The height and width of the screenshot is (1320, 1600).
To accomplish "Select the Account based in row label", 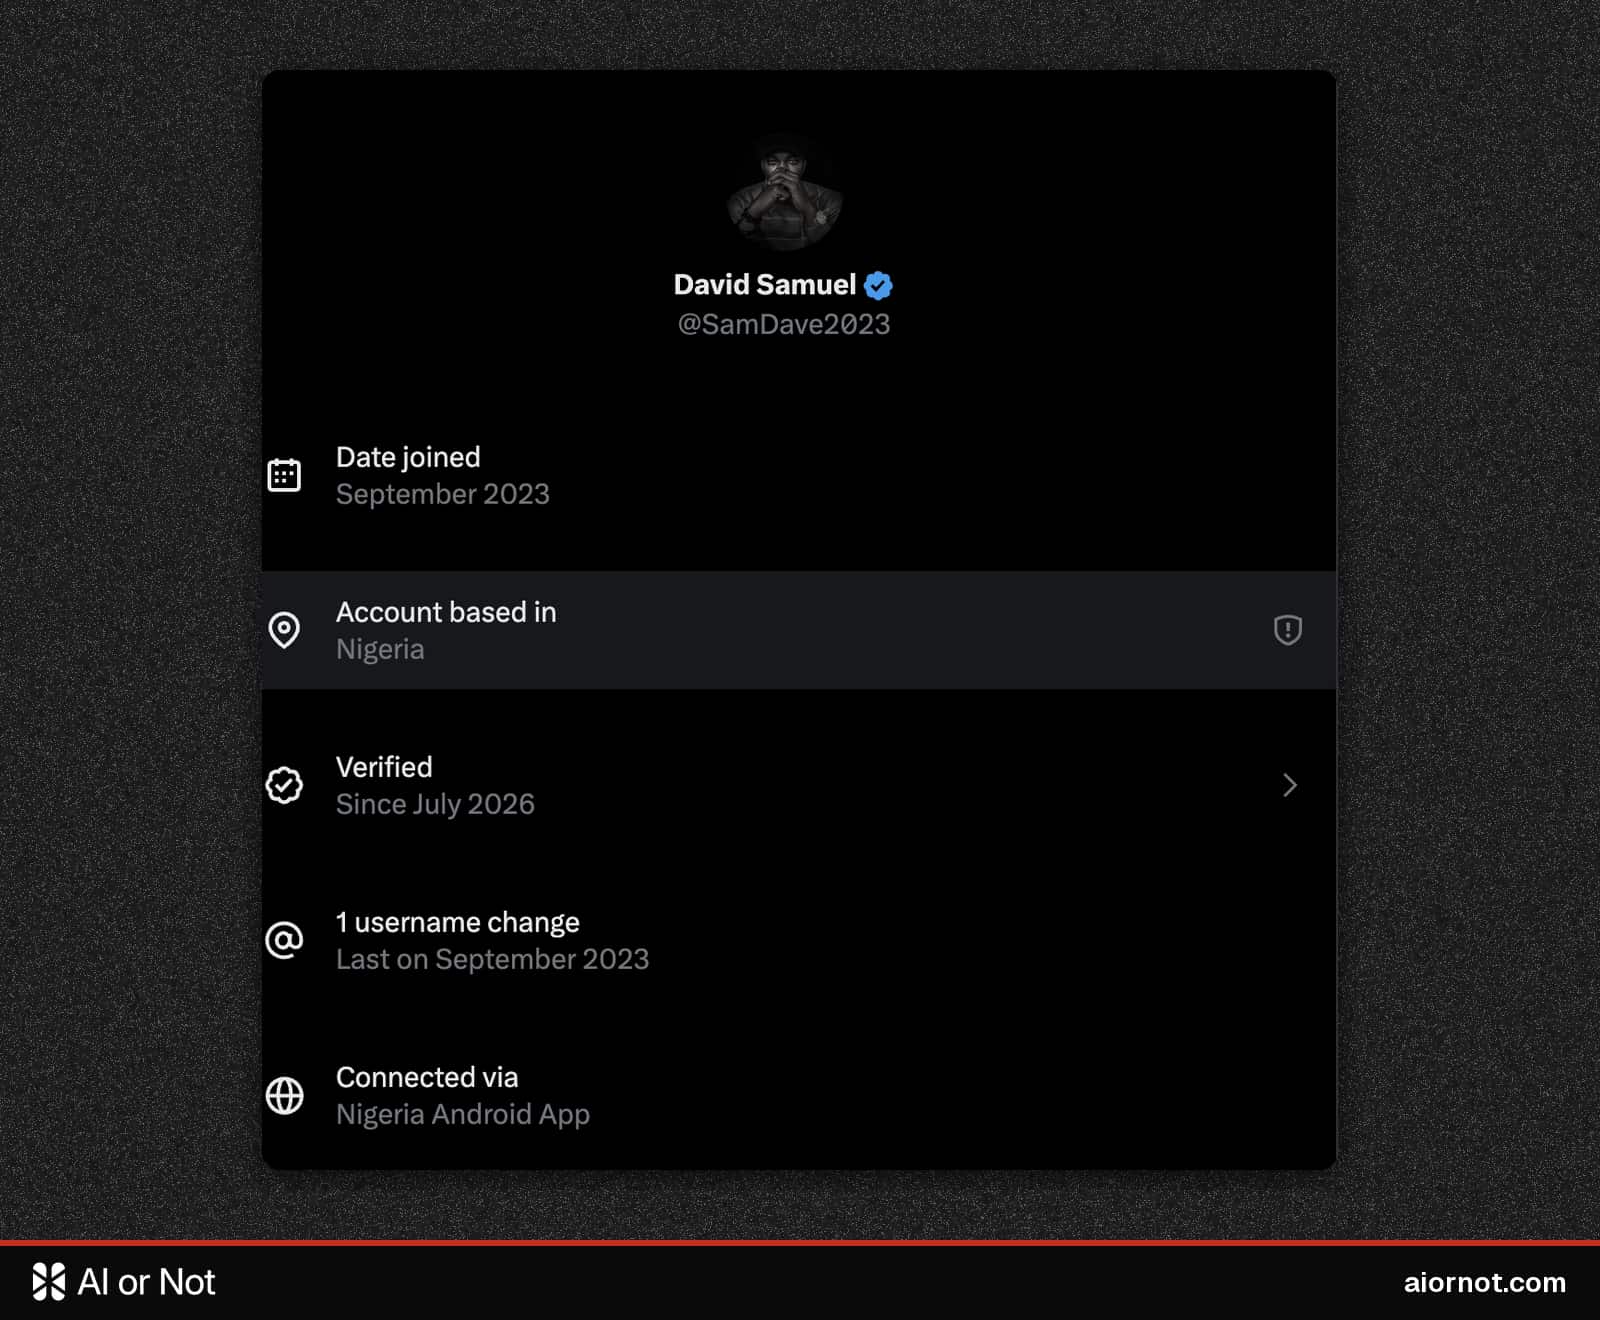I will [x=446, y=612].
